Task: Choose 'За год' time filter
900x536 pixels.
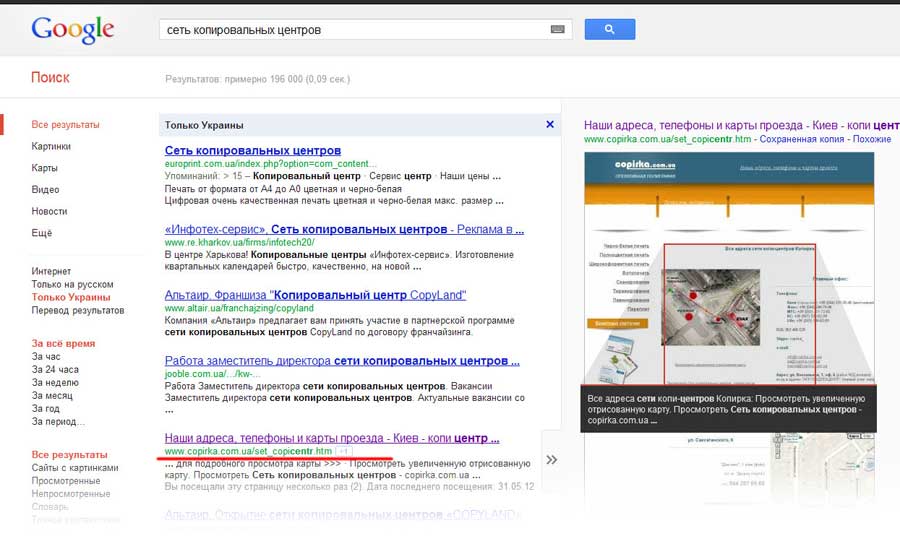Action: click(45, 409)
